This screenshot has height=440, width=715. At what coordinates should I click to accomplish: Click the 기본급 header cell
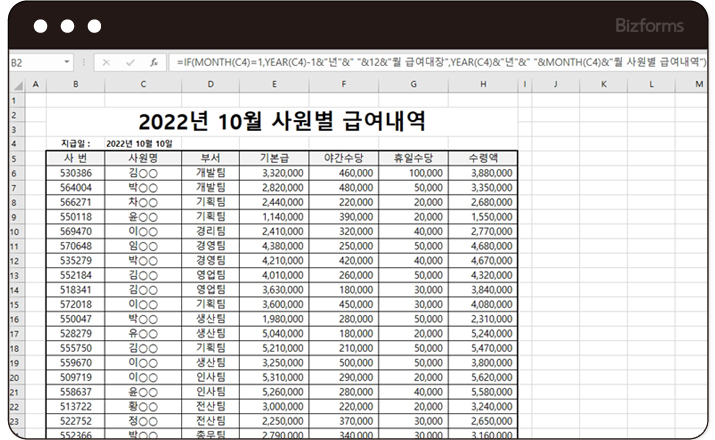point(275,158)
